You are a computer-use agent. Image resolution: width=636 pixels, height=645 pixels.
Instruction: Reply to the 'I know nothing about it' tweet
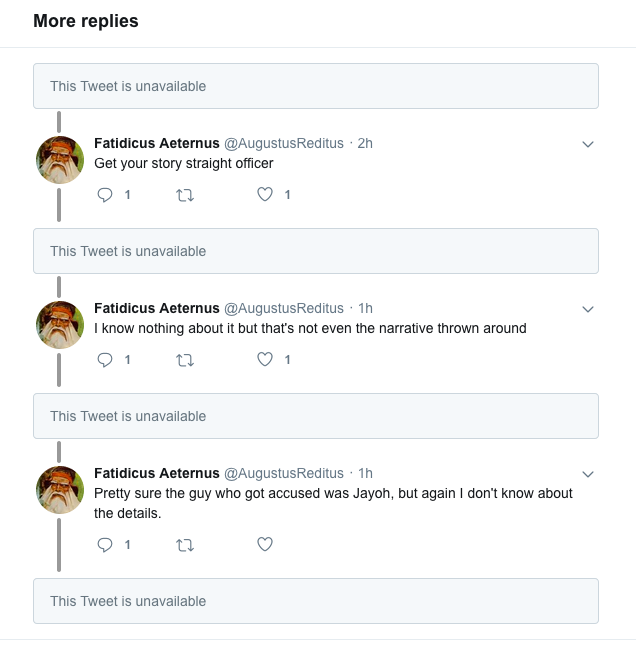click(x=105, y=360)
